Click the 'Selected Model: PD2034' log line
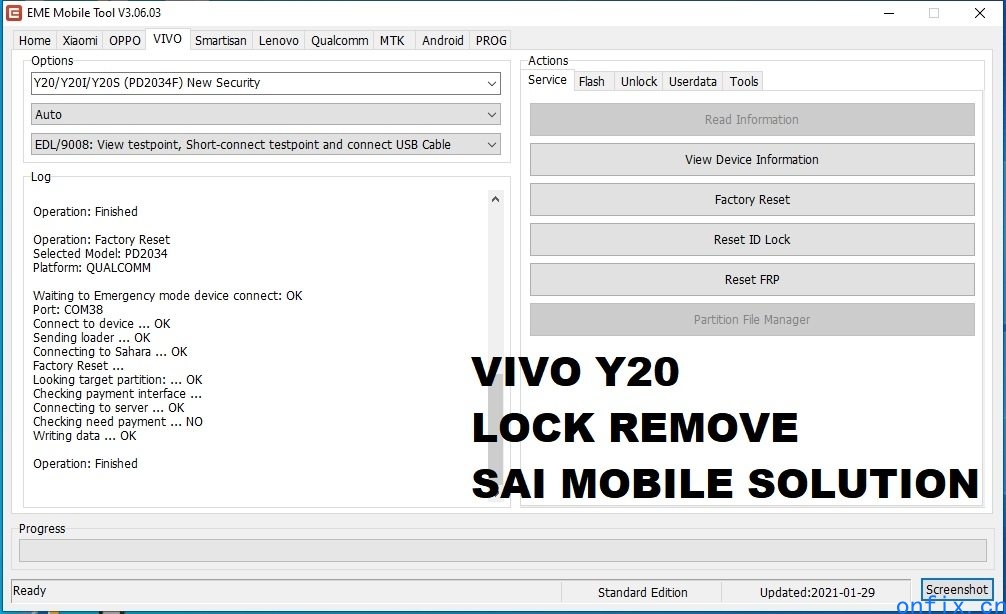This screenshot has width=1006, height=614. [x=100, y=254]
